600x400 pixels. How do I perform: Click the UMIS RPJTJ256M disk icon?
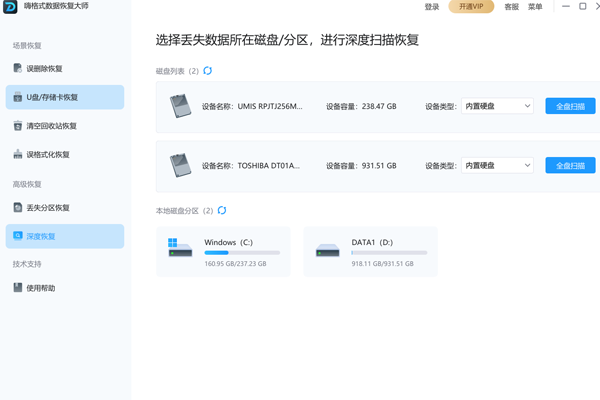pyautogui.click(x=180, y=106)
